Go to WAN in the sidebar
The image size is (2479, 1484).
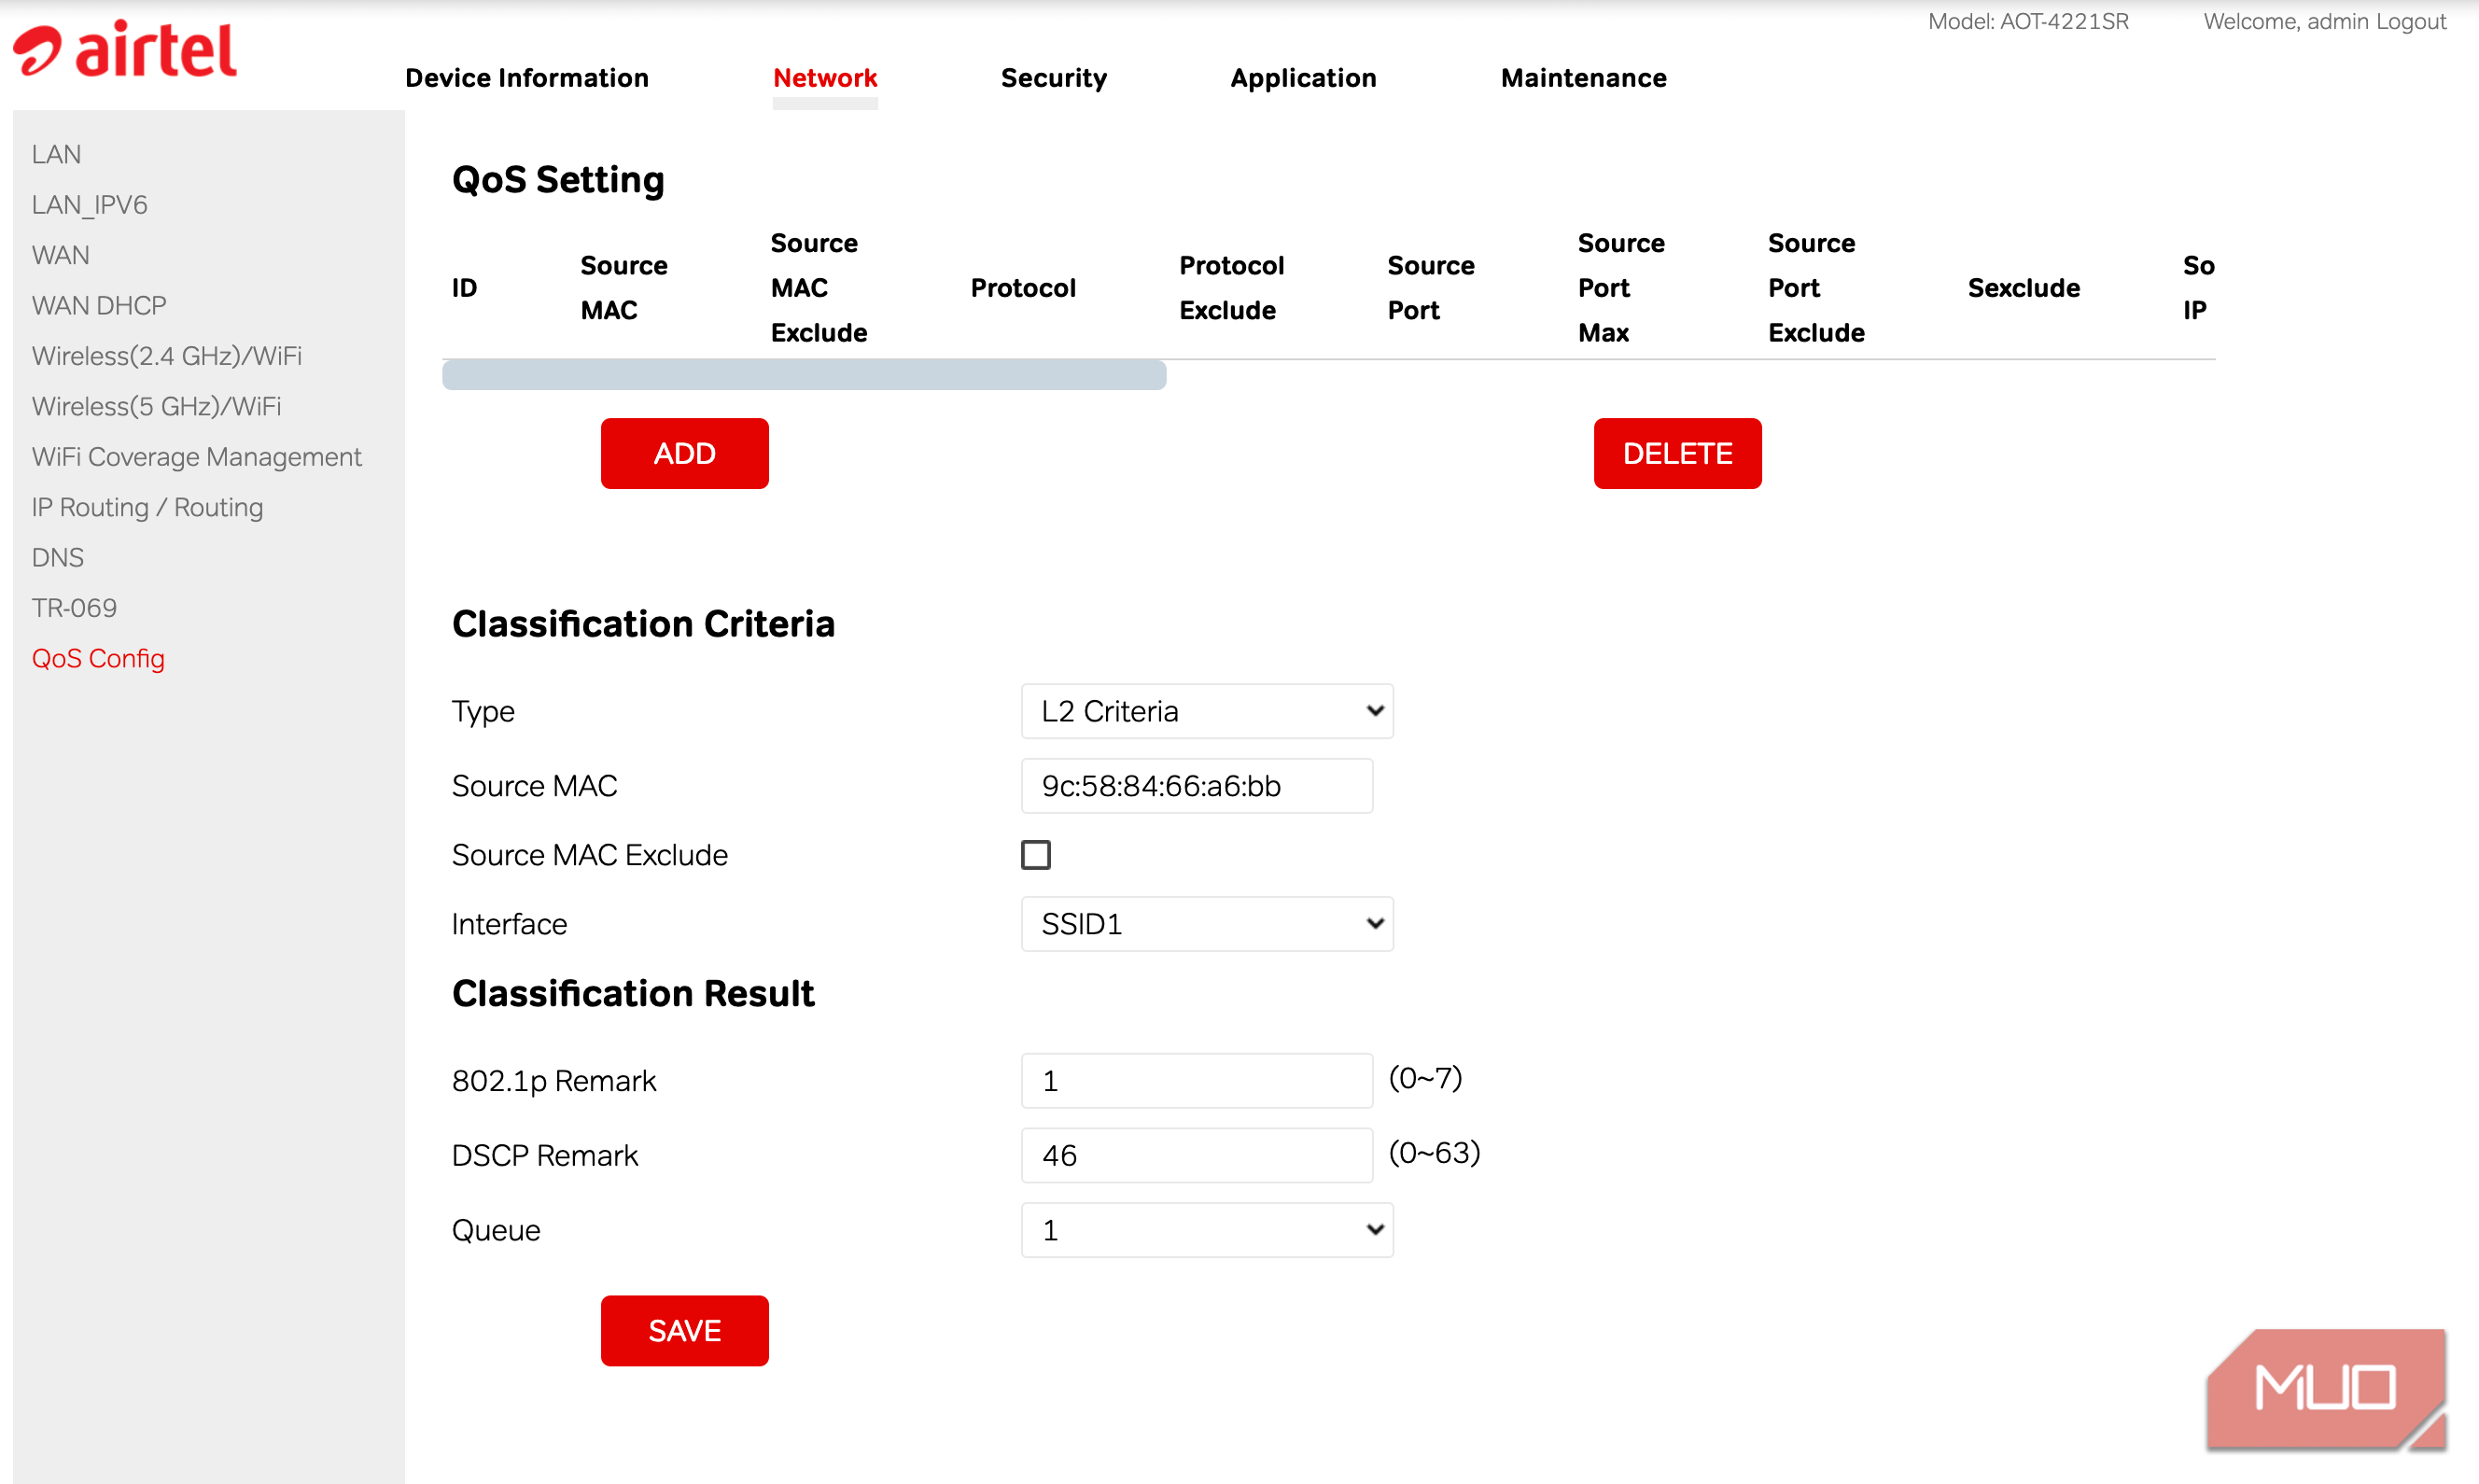[60, 254]
